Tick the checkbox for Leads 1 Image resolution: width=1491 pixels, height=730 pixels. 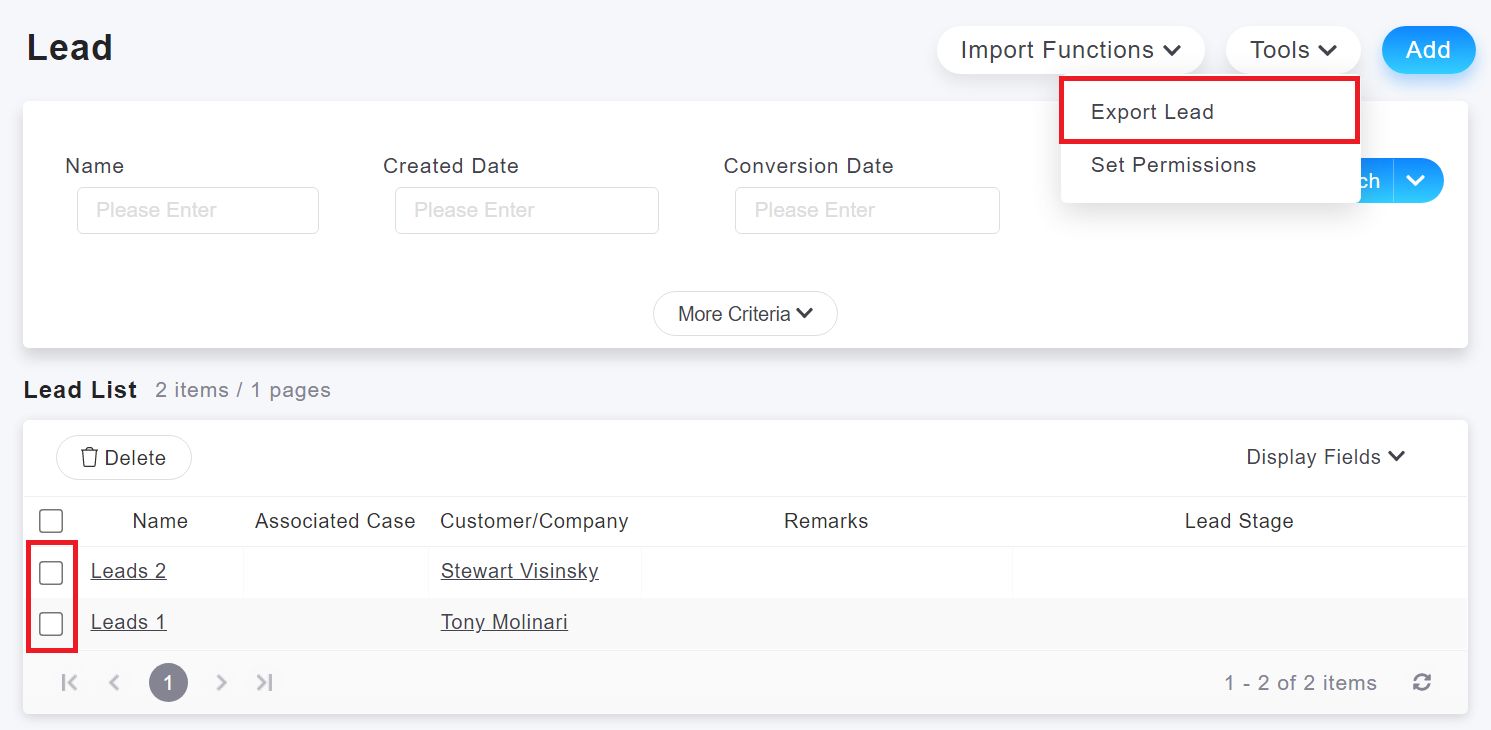pyautogui.click(x=51, y=624)
